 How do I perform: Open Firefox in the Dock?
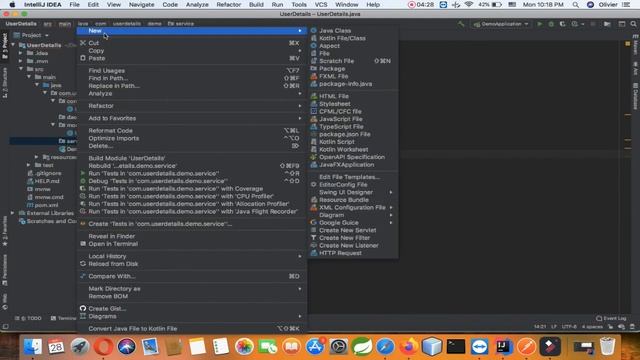point(408,347)
